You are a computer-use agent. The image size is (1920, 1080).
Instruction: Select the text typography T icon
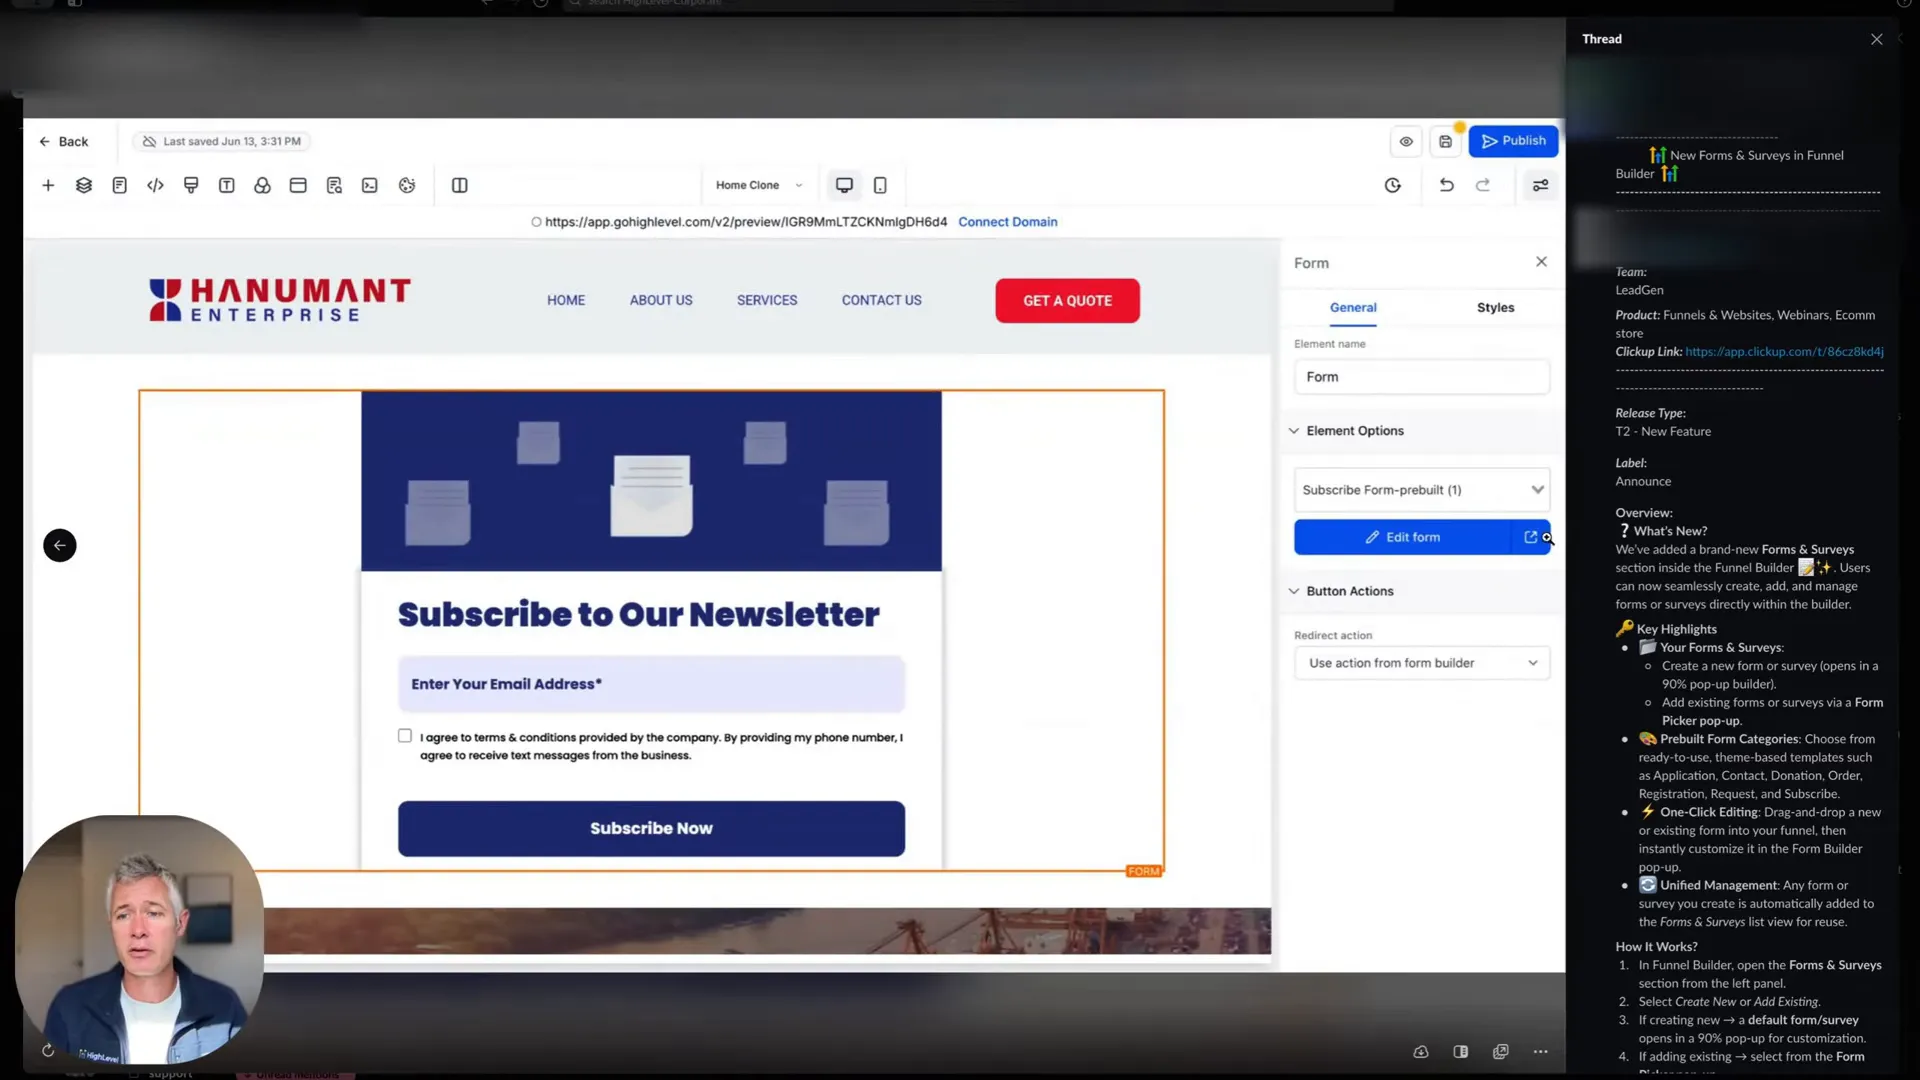coord(227,185)
